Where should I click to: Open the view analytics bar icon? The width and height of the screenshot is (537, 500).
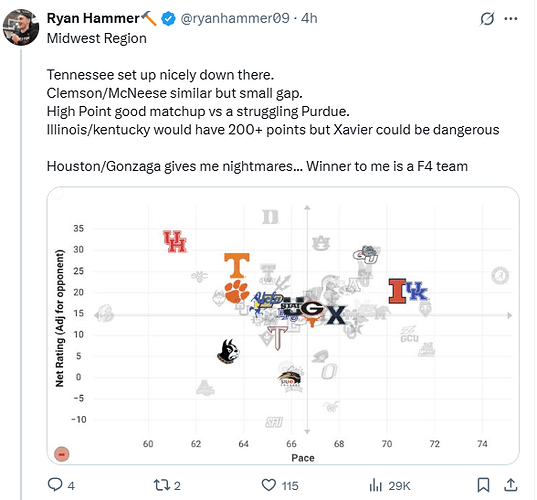[375, 485]
